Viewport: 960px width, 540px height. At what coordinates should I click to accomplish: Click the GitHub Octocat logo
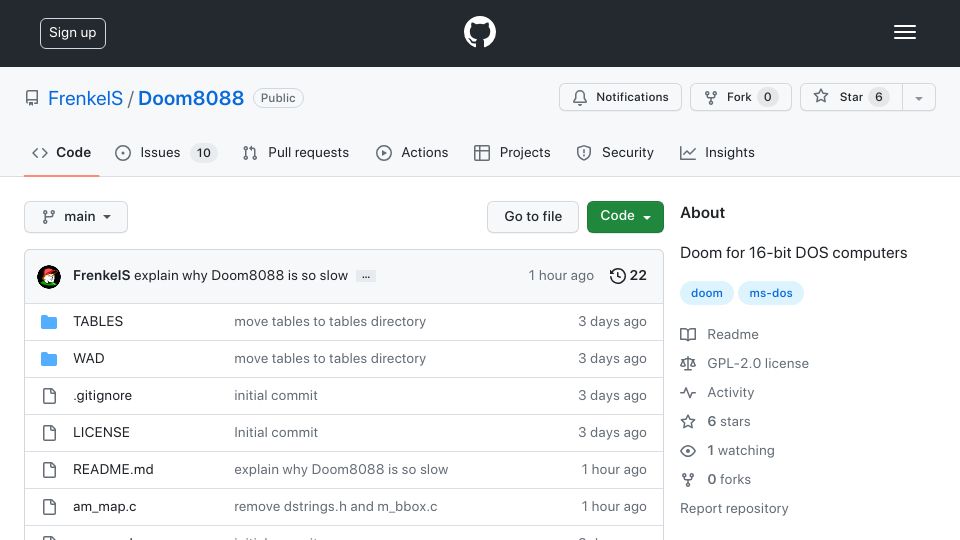click(x=479, y=32)
